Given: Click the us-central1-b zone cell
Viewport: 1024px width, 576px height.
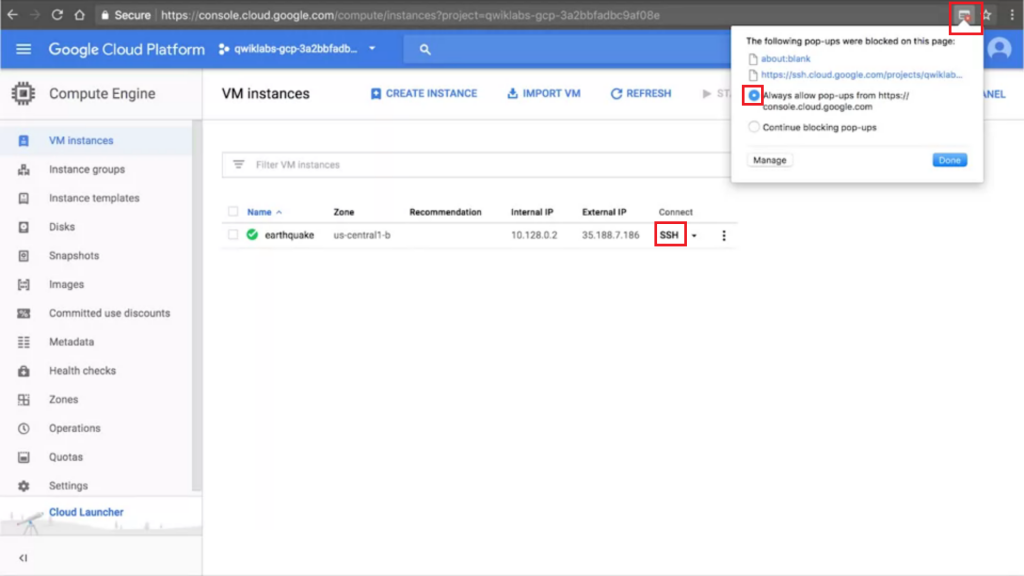Looking at the screenshot, I should (x=362, y=235).
